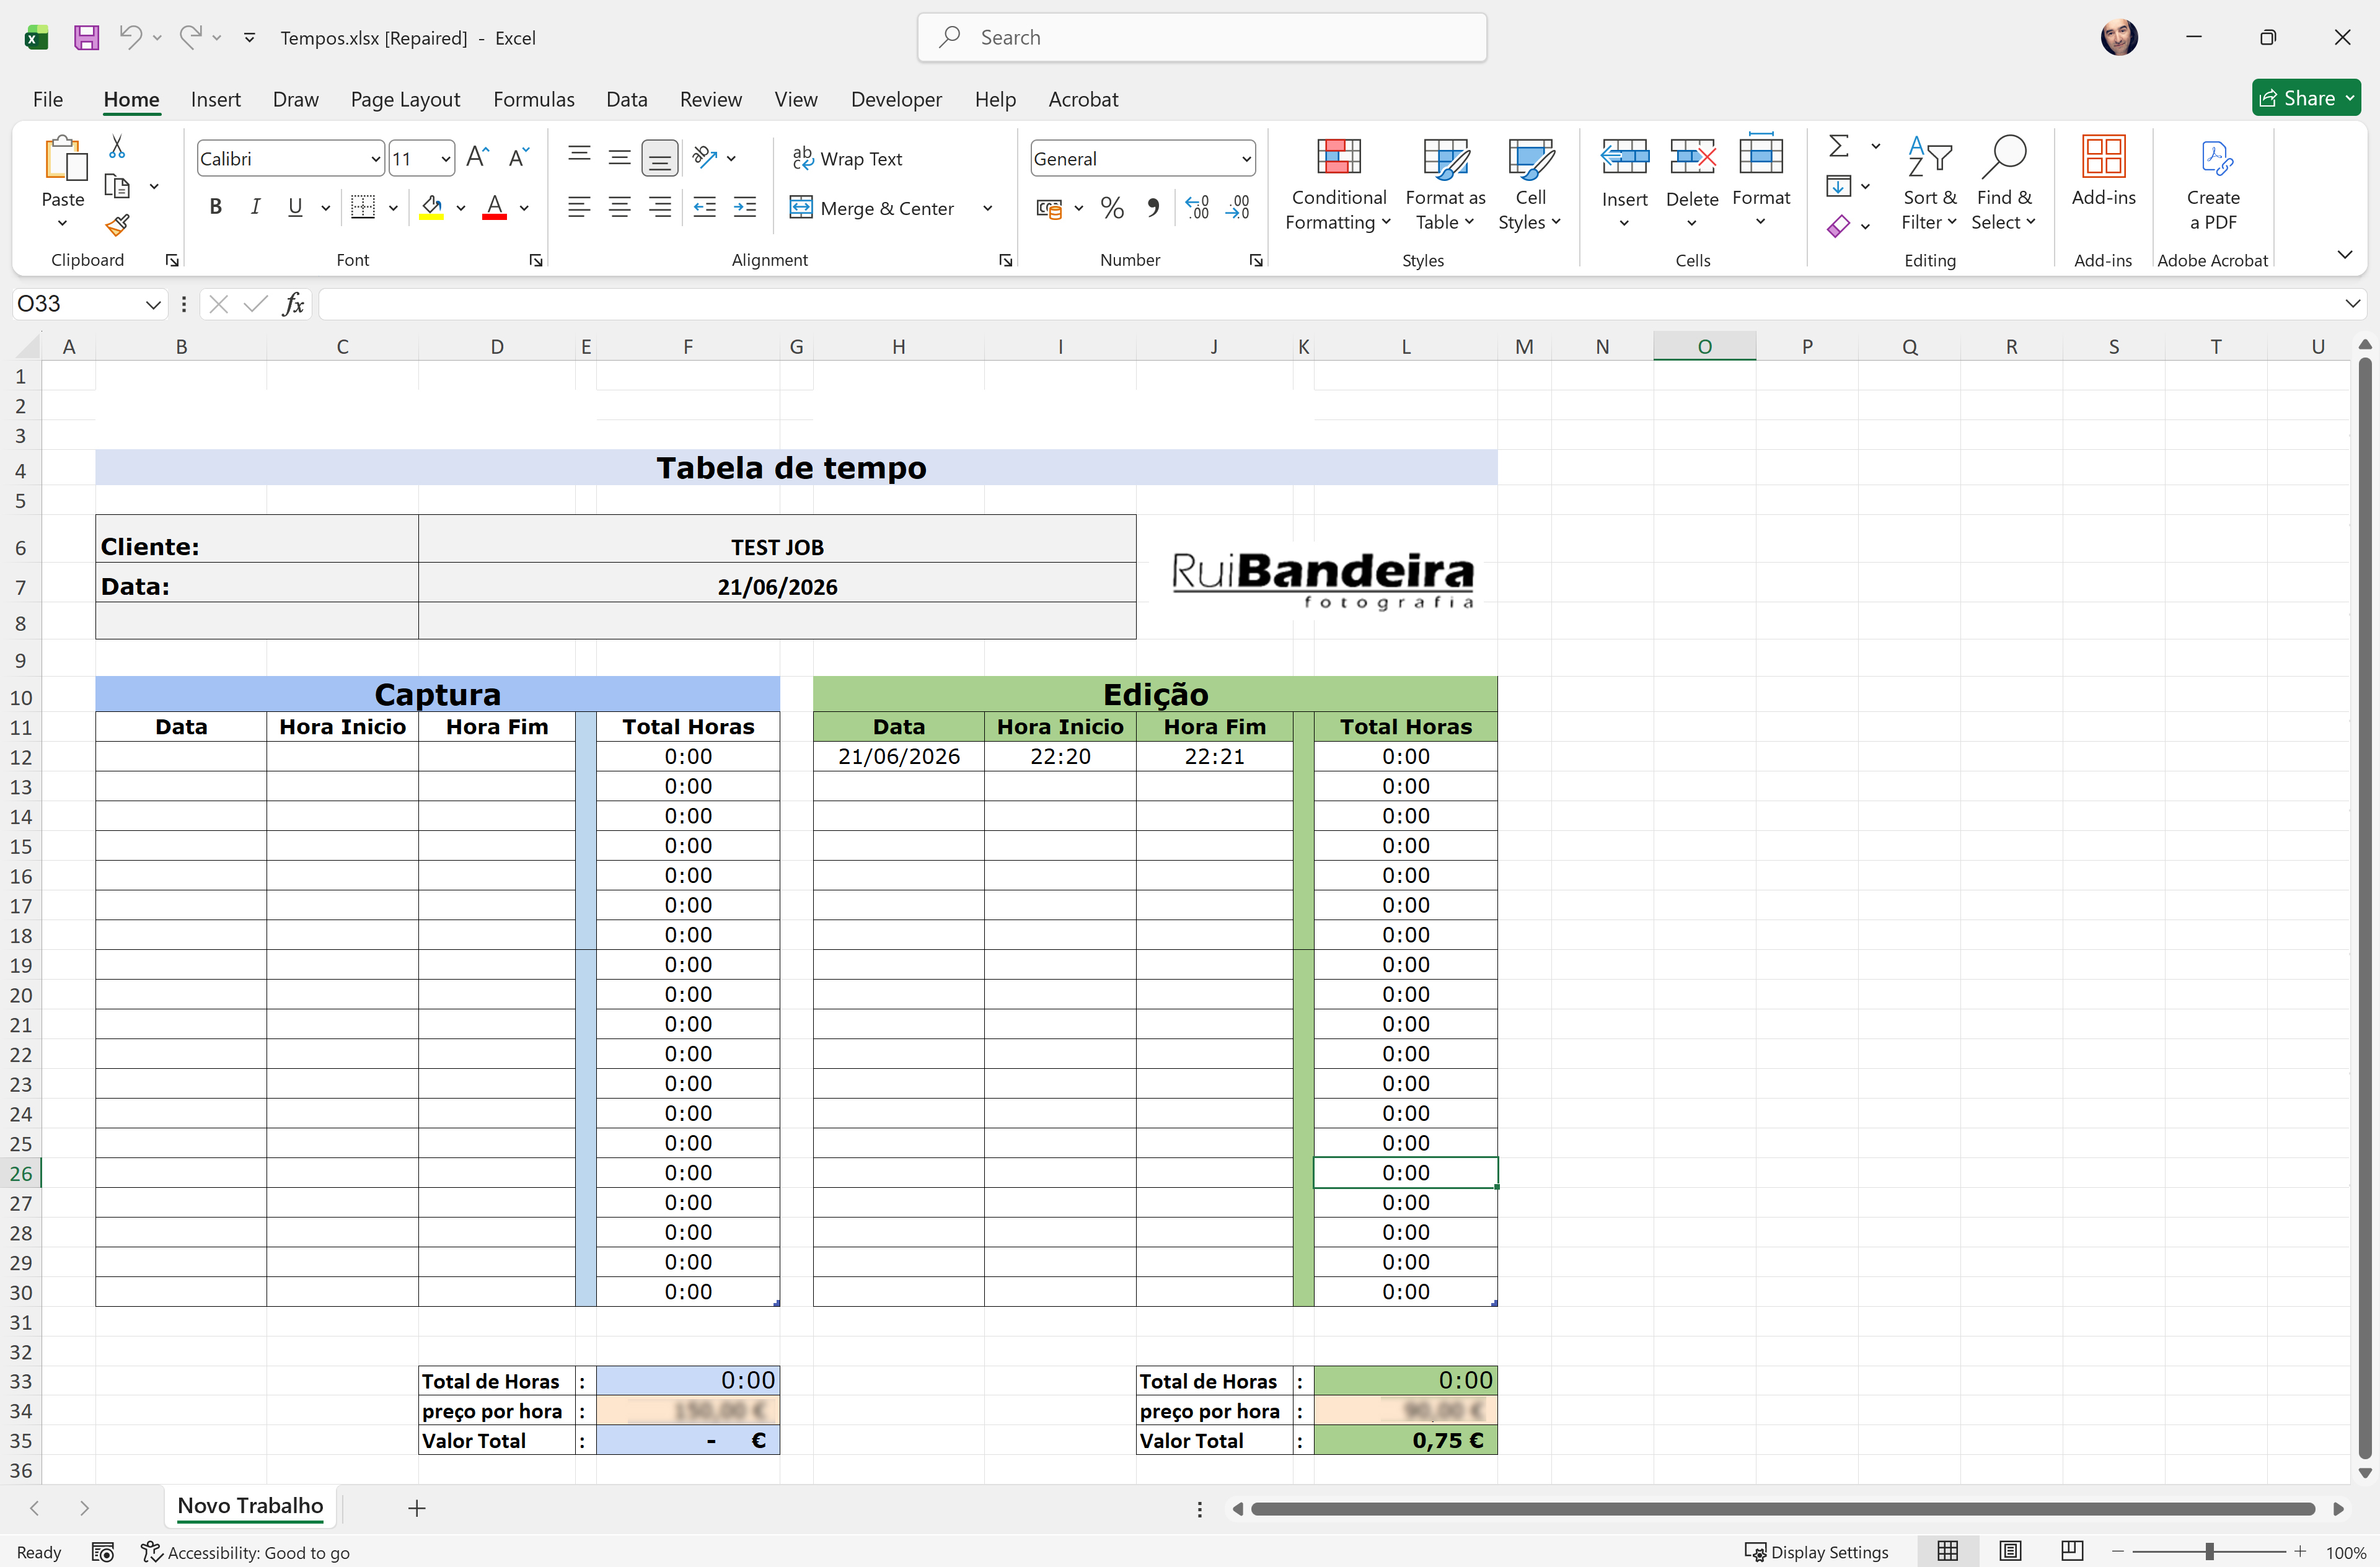Set Middle Align vertical alignment

click(x=620, y=157)
